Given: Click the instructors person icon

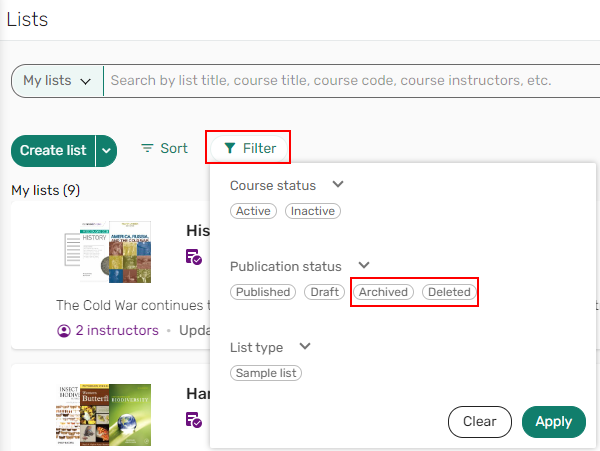Looking at the screenshot, I should click(x=65, y=330).
